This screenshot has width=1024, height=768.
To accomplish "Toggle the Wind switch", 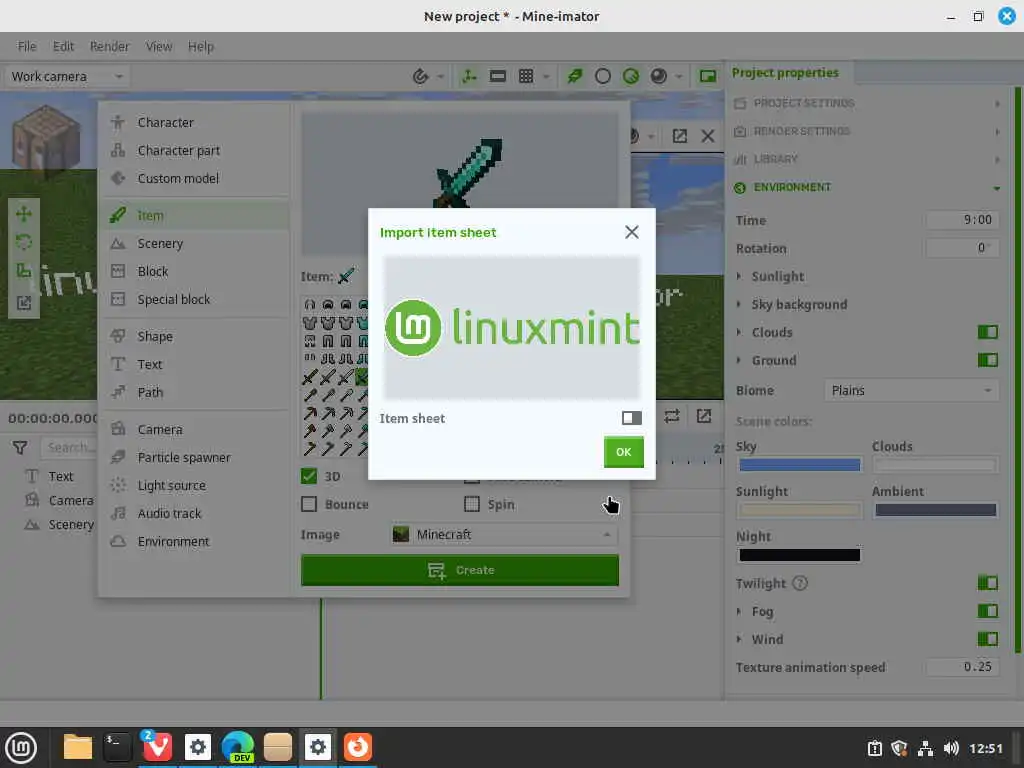I will point(987,639).
